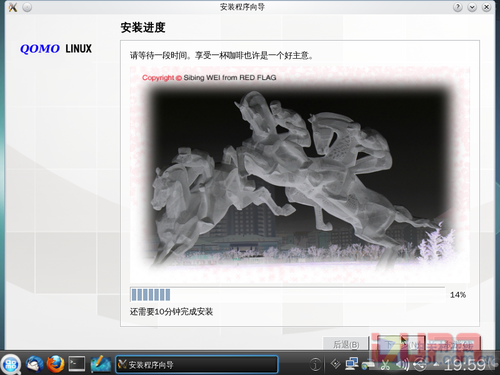
Task: Click the 安装进度 heading
Action: click(x=143, y=27)
